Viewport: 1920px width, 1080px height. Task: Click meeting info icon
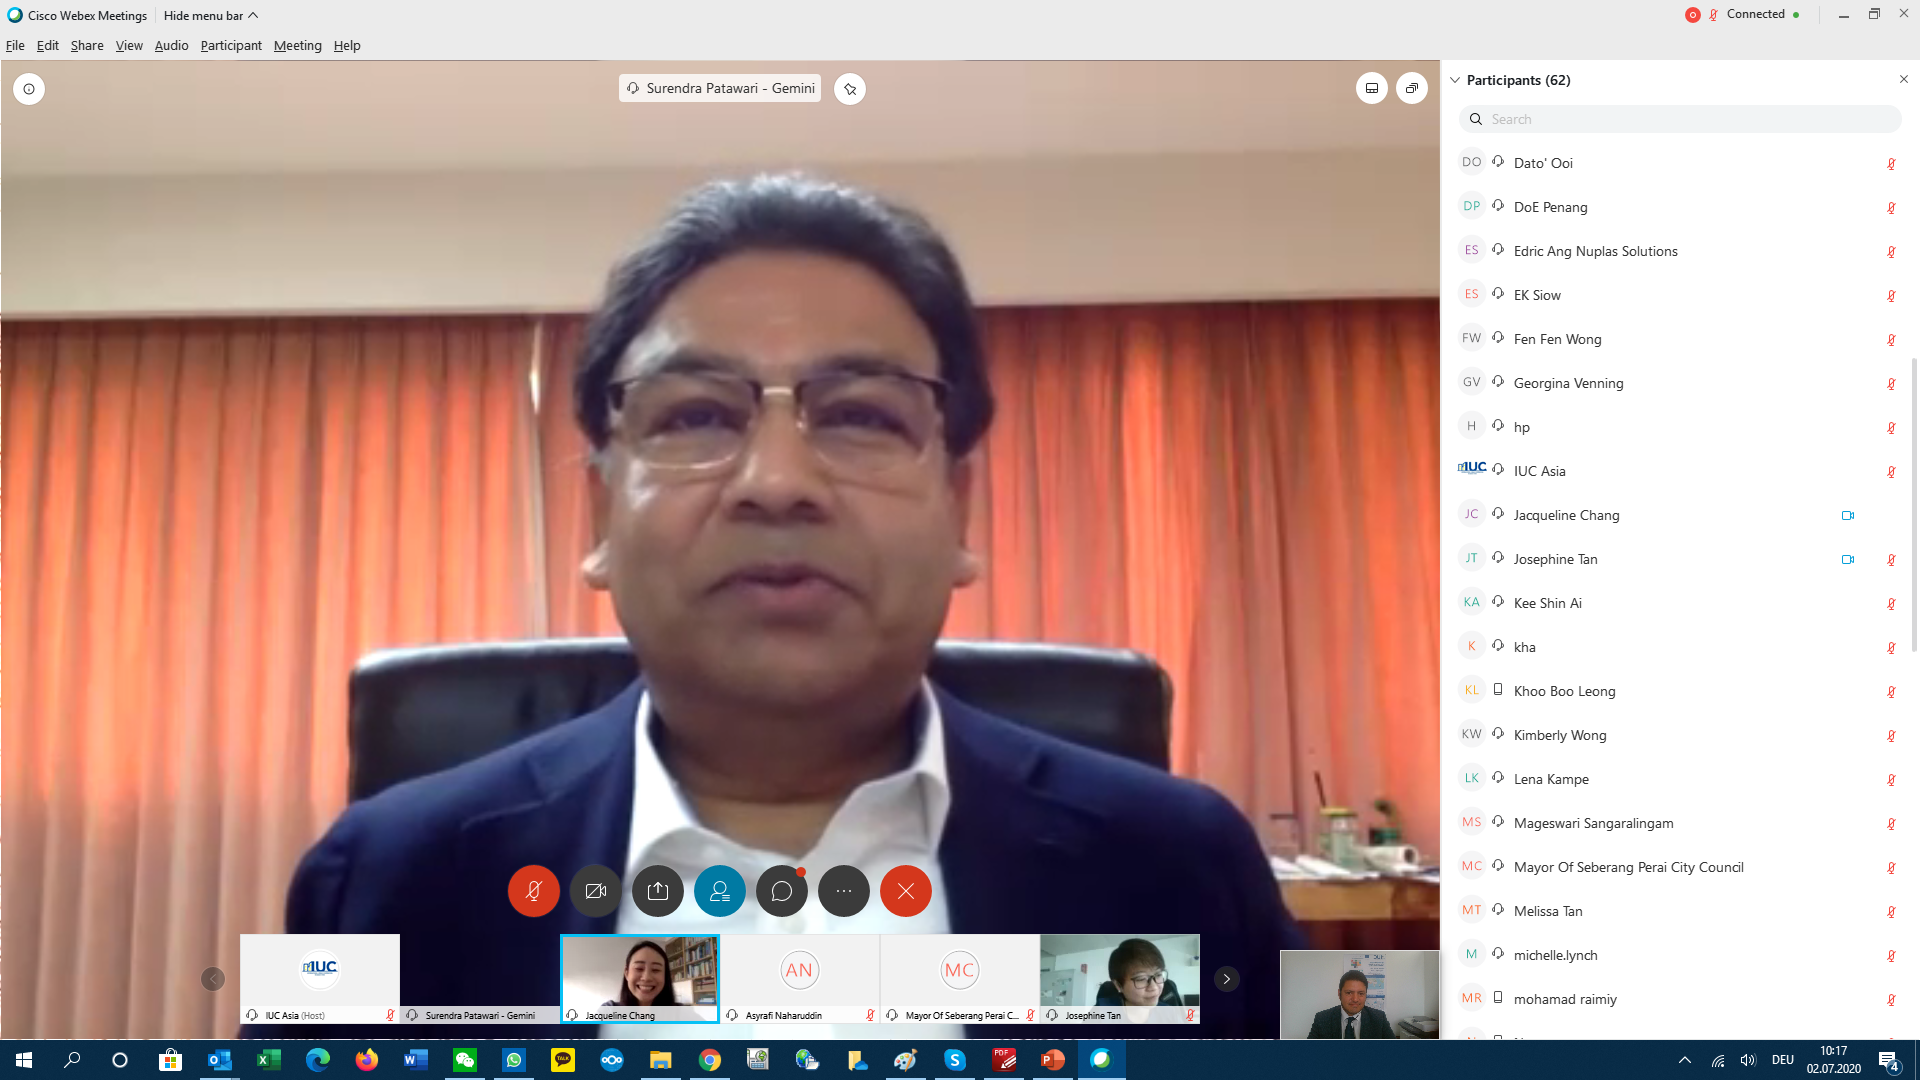coord(29,89)
